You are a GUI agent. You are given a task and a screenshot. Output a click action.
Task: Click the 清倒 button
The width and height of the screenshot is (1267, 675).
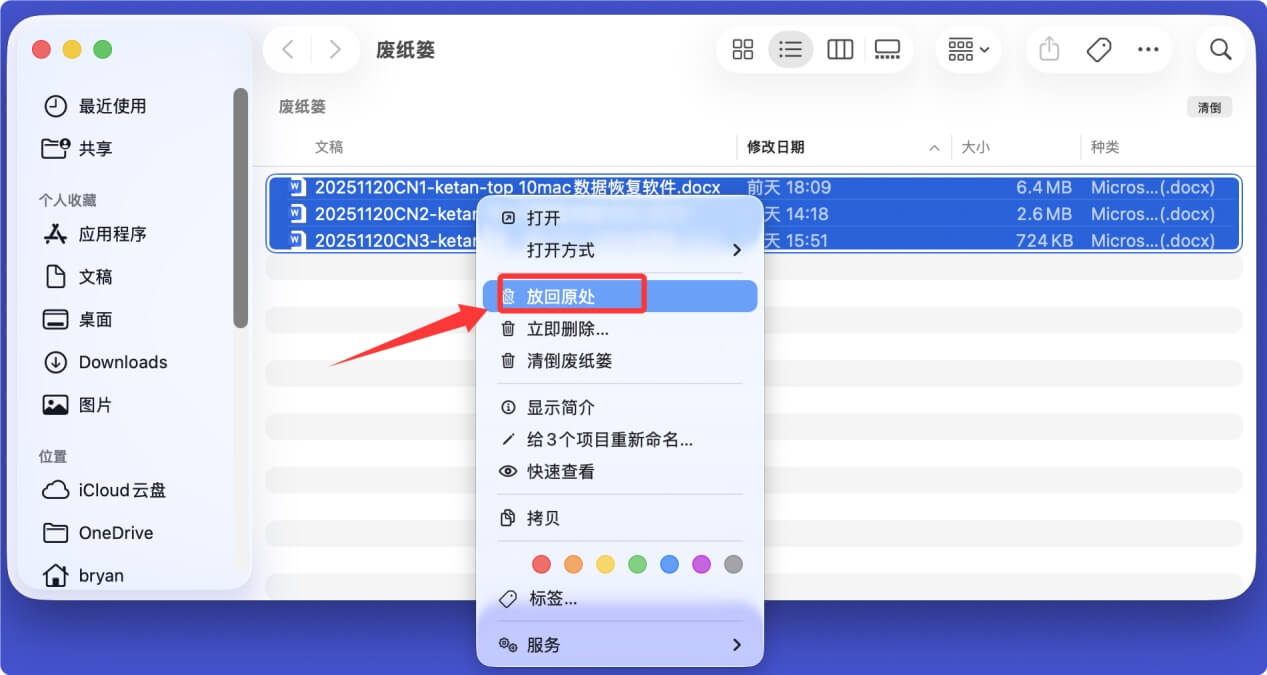click(1208, 106)
